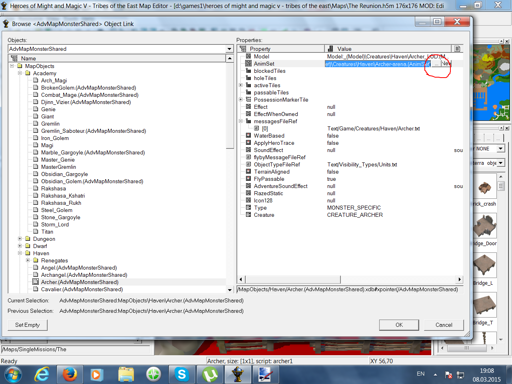The height and width of the screenshot is (384, 512).
Task: Click the CREATURE_ARCHER value
Action: (x=355, y=215)
